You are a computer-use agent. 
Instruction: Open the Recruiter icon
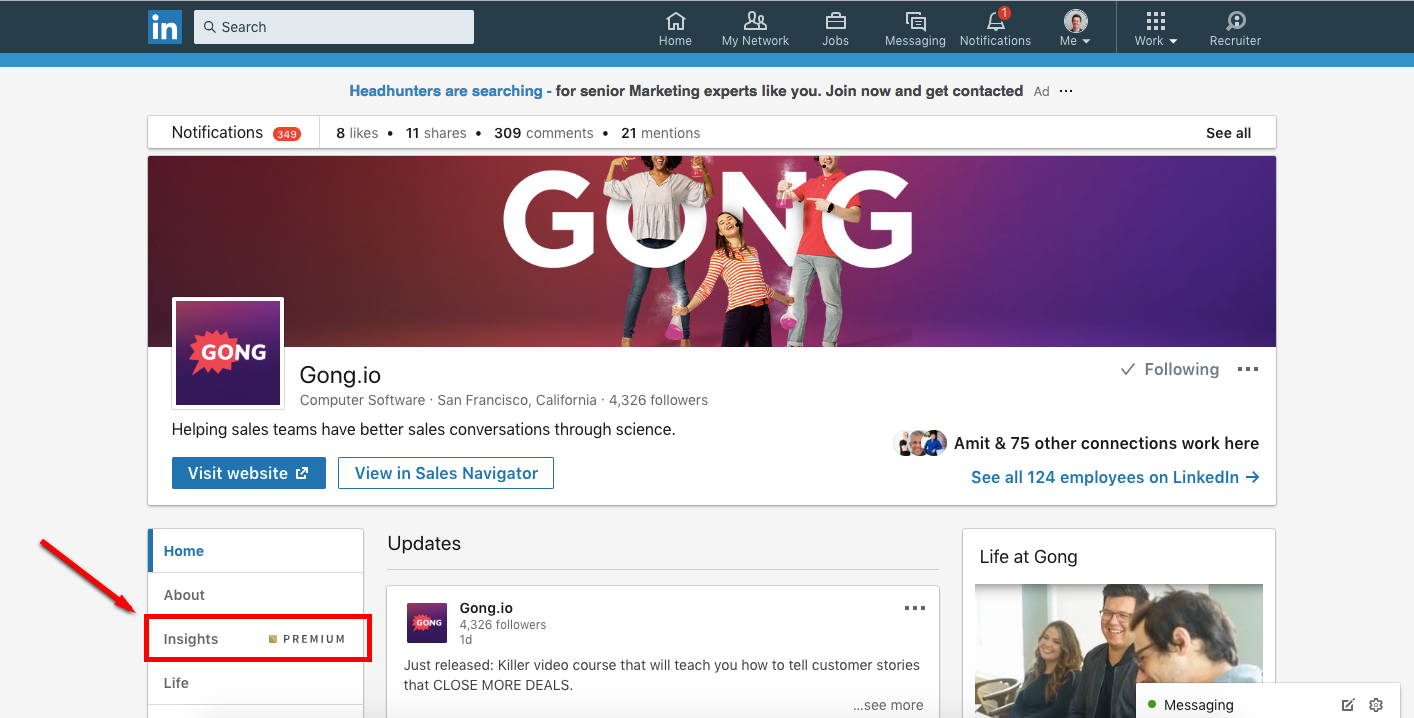1235,28
